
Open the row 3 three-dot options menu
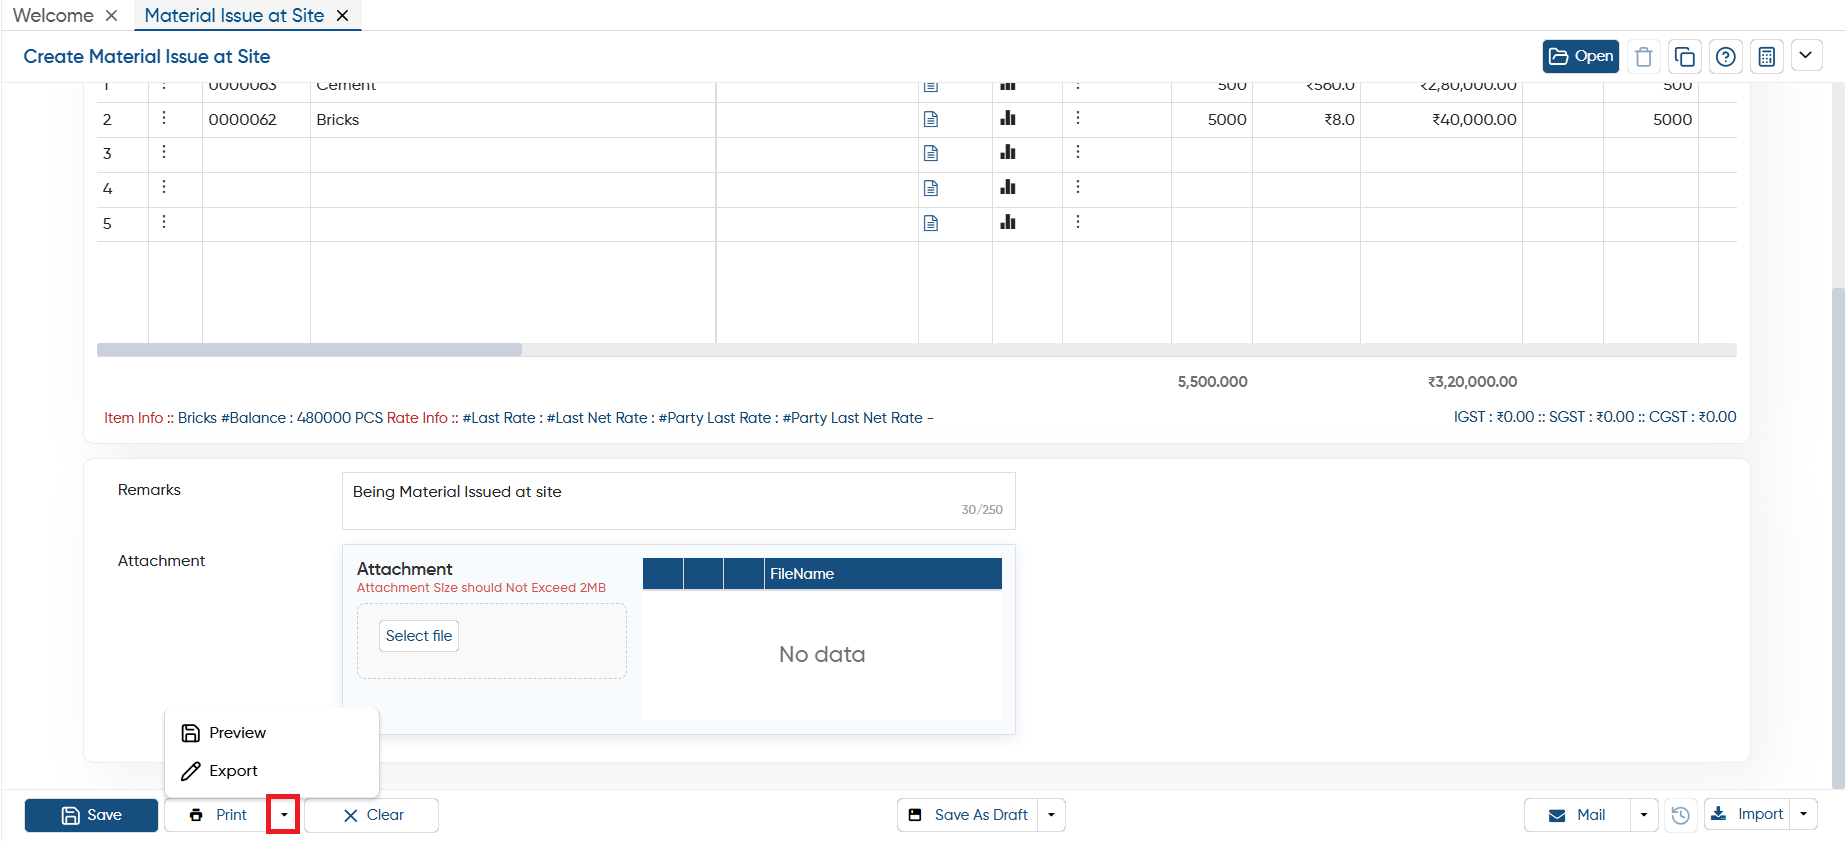(x=164, y=152)
